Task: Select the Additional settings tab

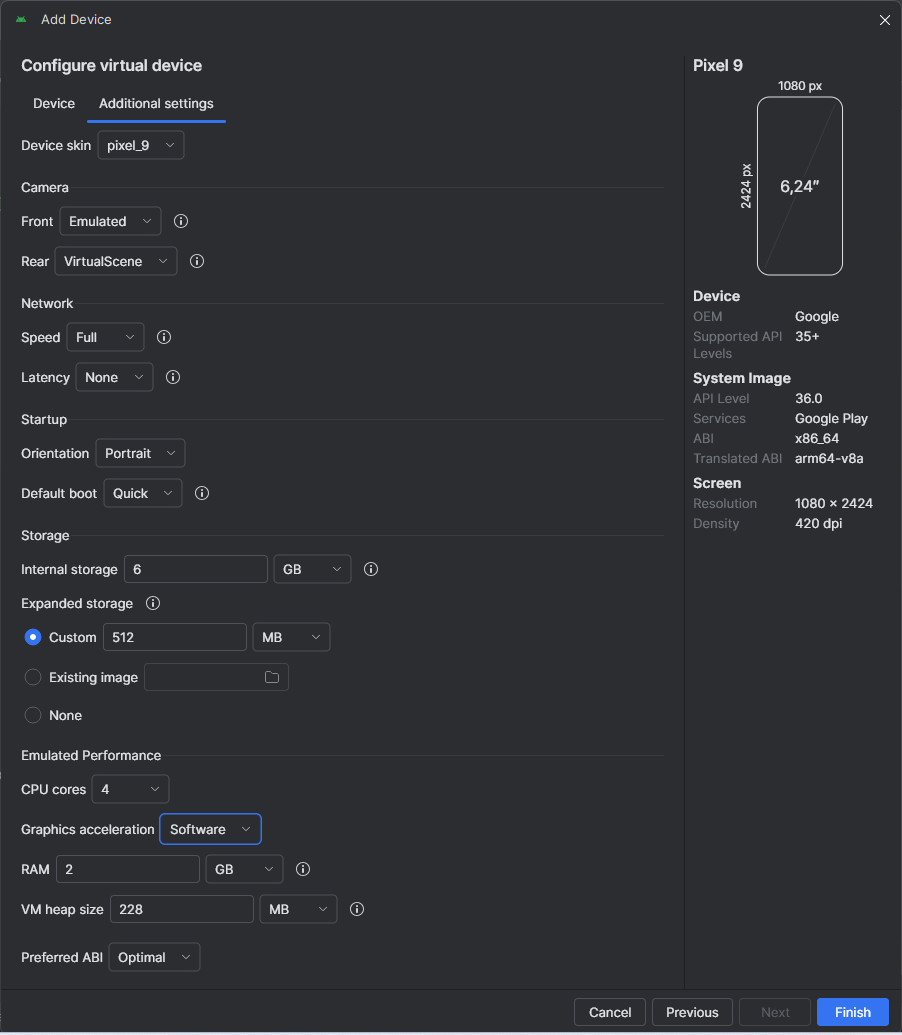Action: (156, 104)
